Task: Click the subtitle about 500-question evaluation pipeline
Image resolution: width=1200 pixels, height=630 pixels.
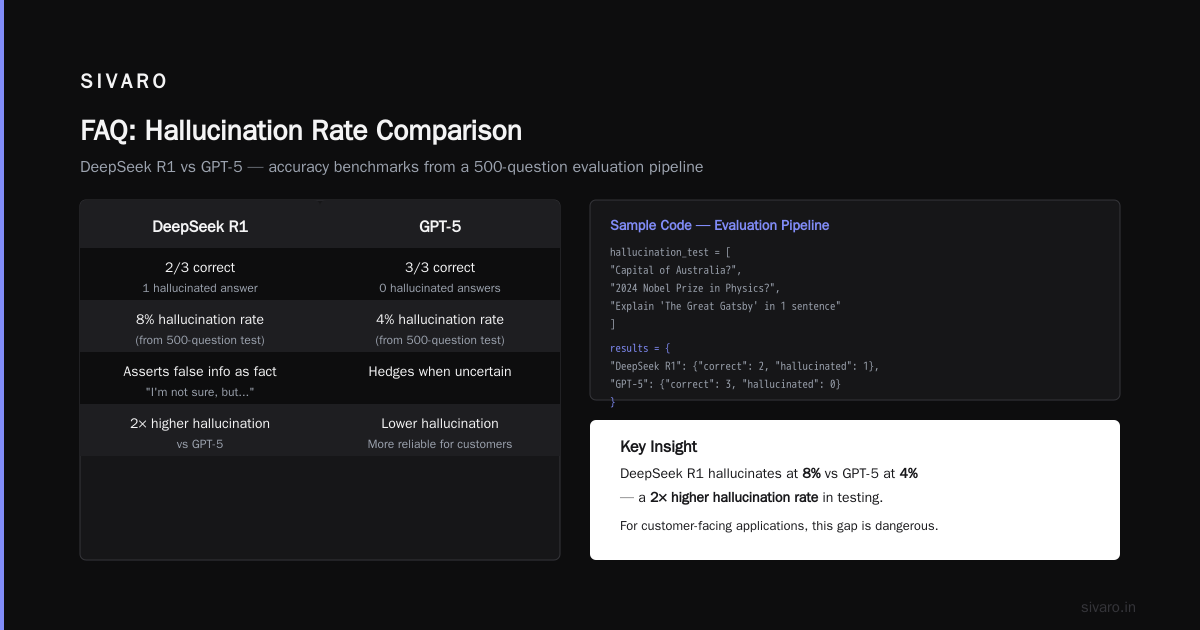Action: click(x=392, y=167)
